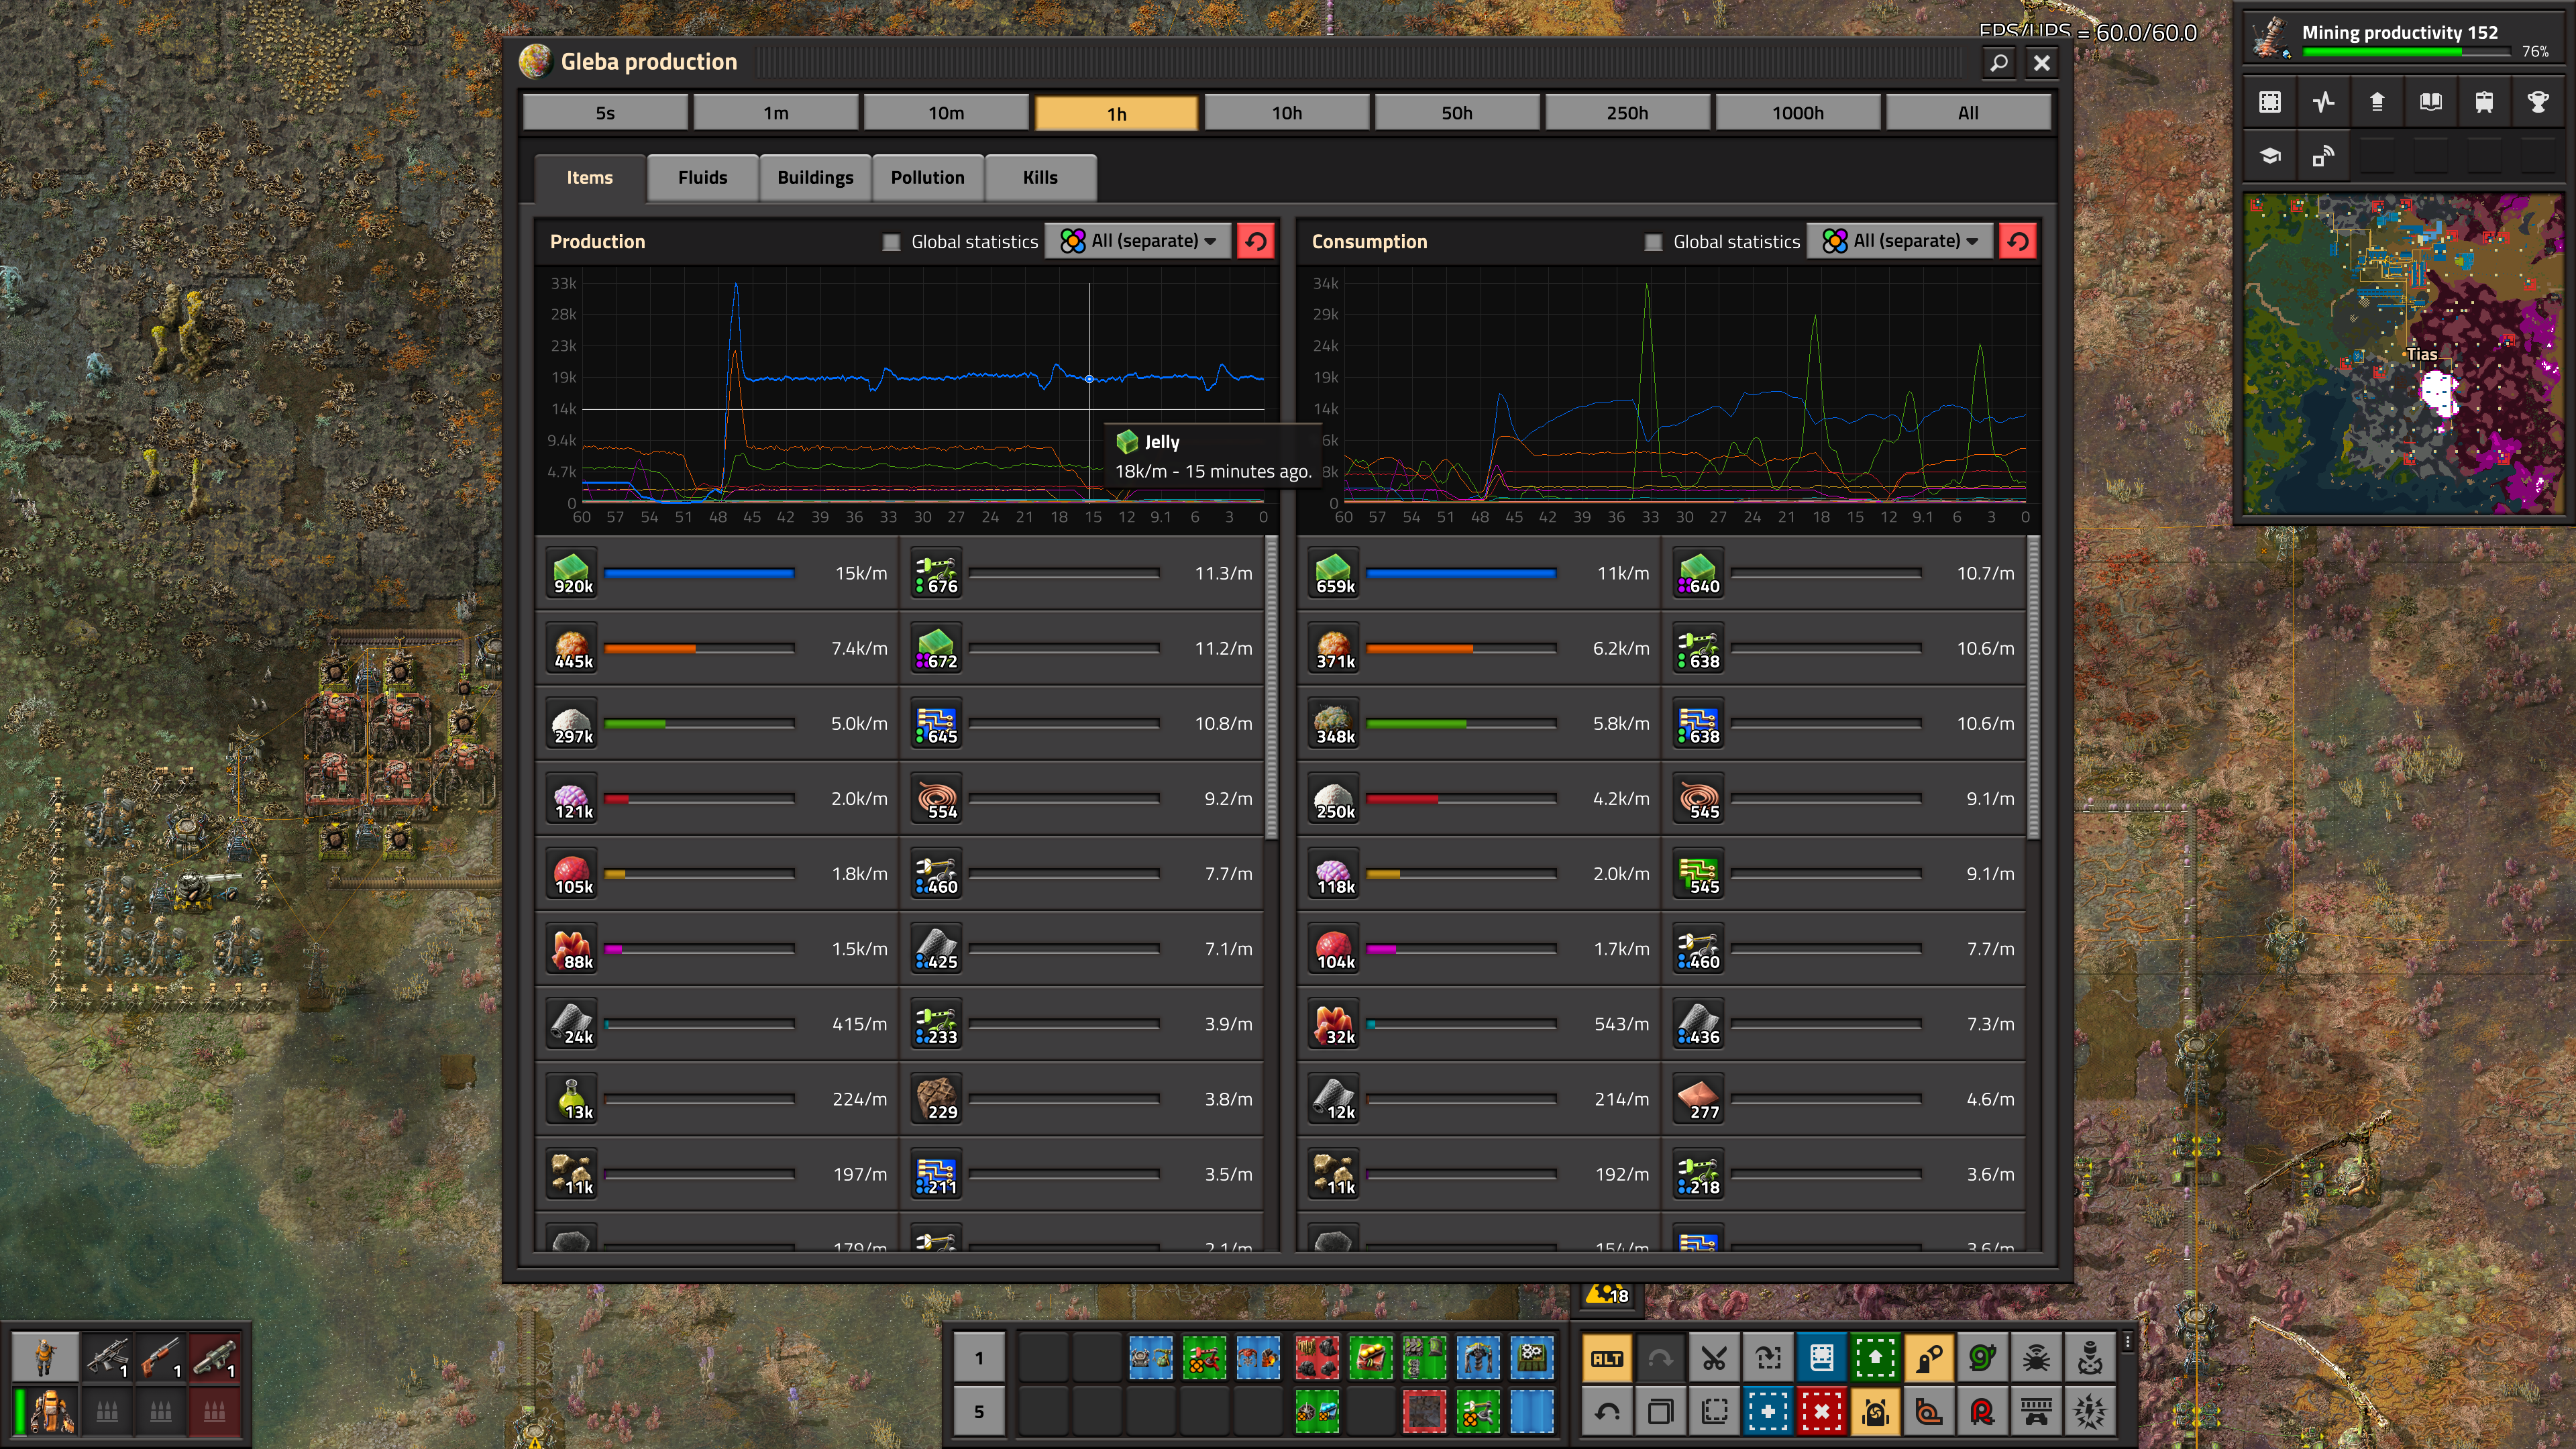Click the Production list scrollbar
Viewport: 2576px width, 1449px height.
click(1272, 688)
